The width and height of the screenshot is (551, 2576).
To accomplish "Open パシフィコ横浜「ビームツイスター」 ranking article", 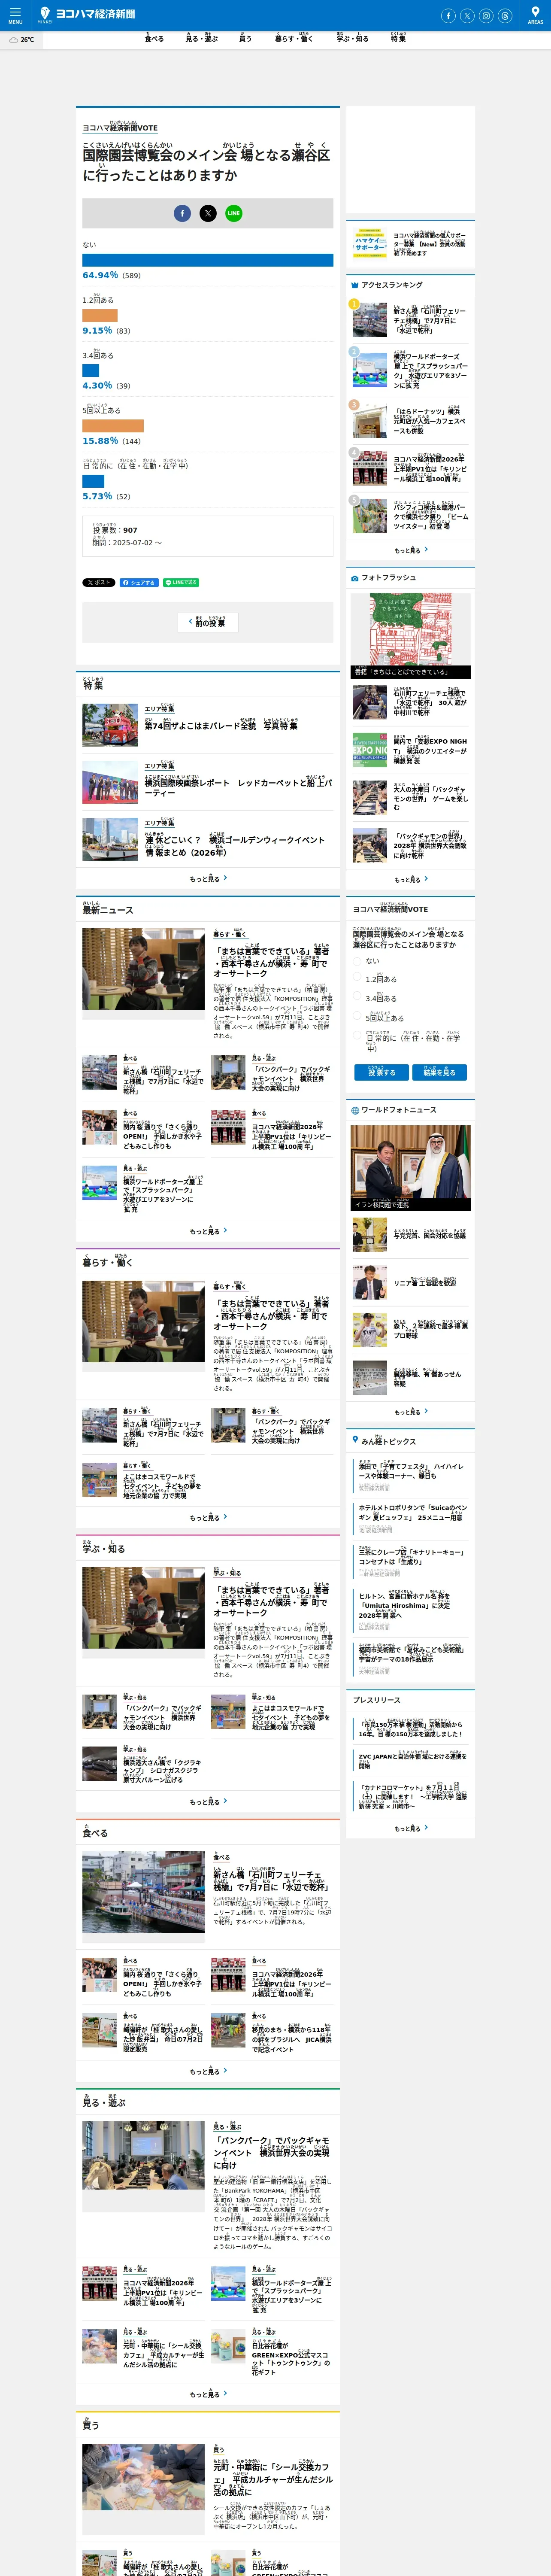I will pos(430,516).
